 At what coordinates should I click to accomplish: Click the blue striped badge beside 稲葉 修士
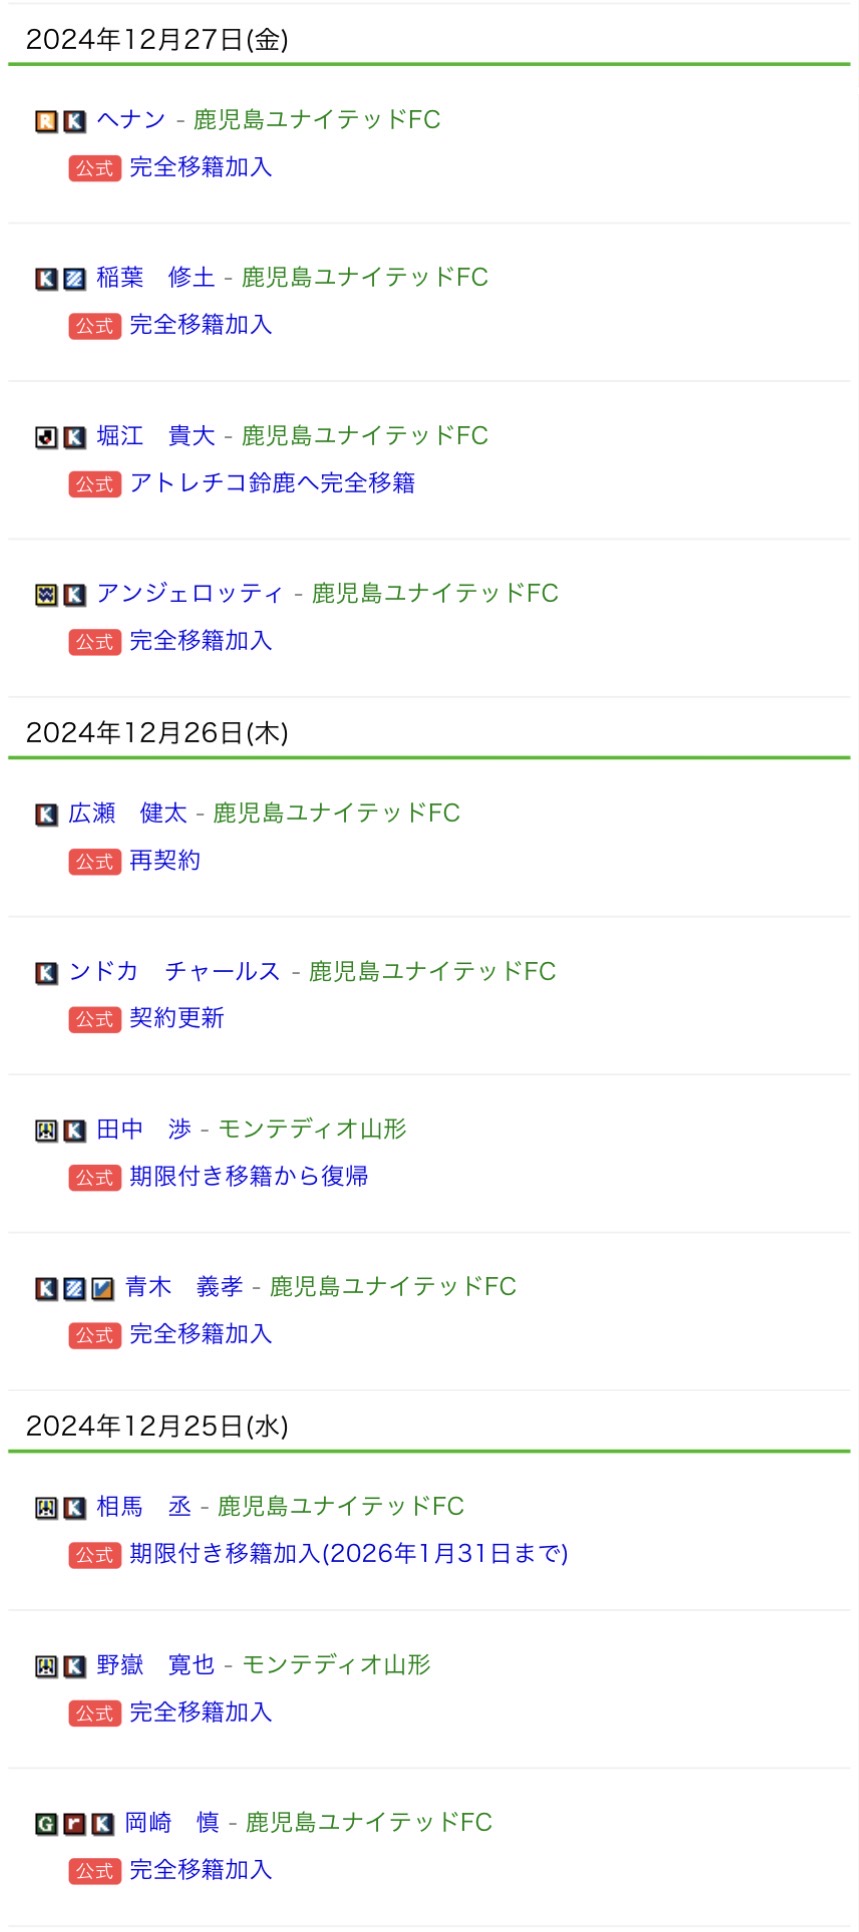[75, 279]
